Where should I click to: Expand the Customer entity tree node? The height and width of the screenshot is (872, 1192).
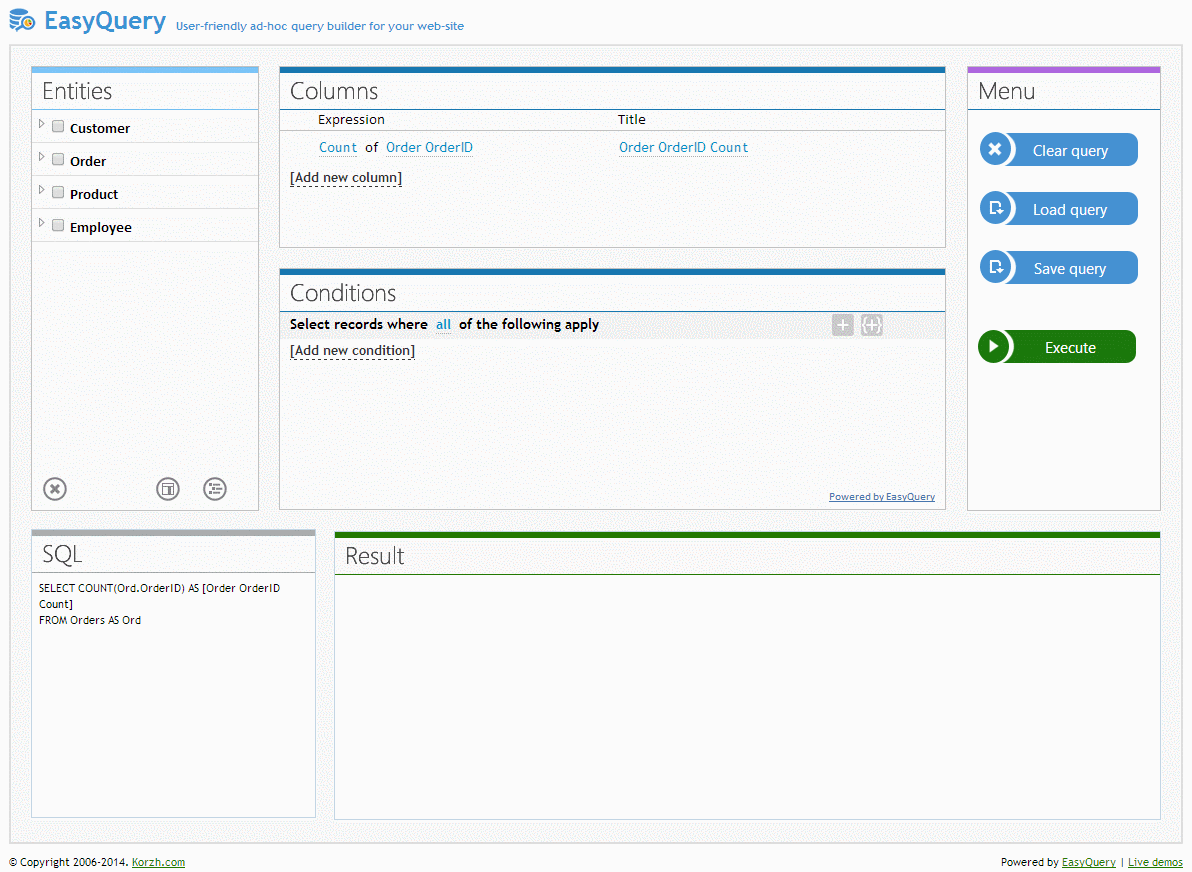(x=41, y=127)
